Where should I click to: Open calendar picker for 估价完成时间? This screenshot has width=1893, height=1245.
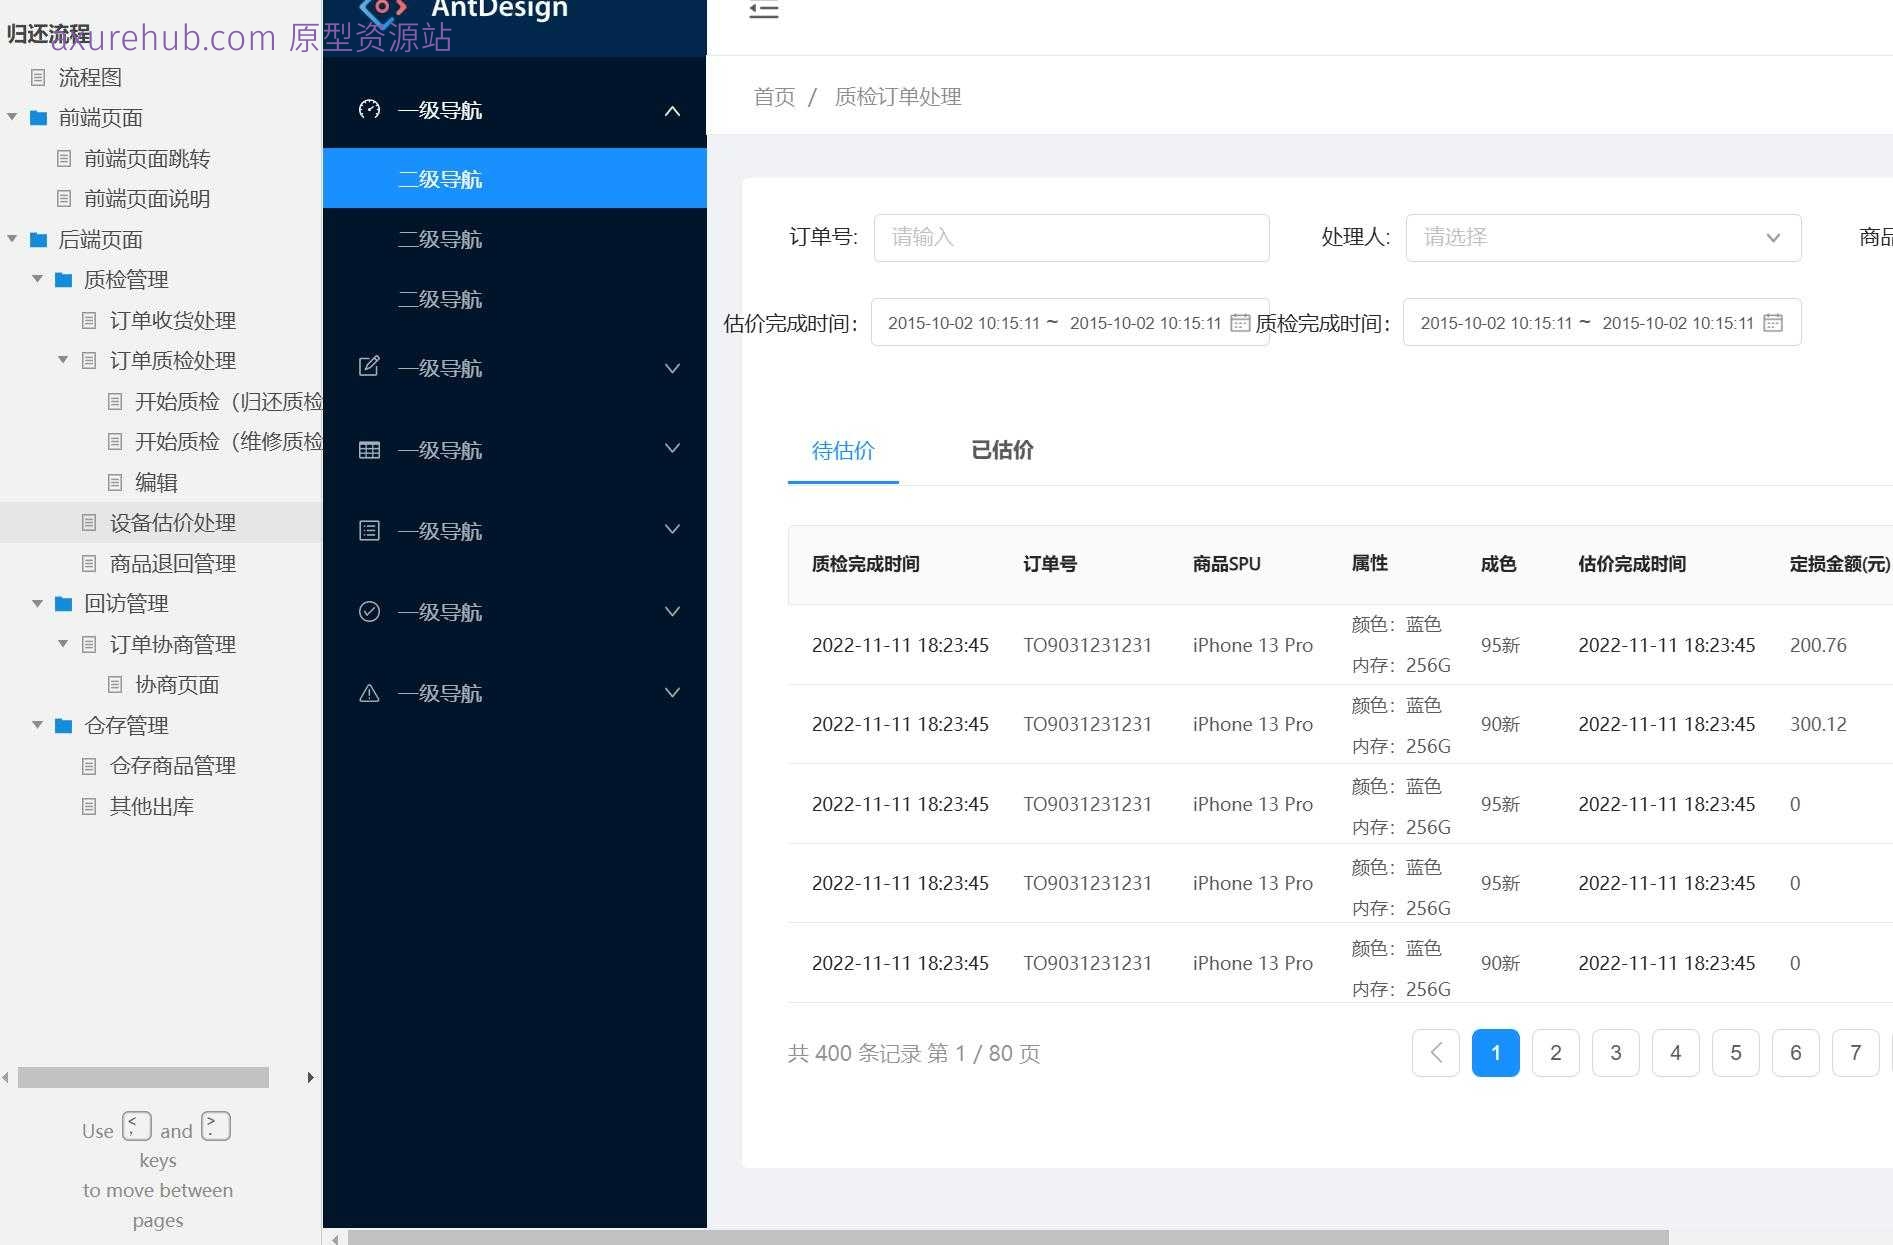coord(1239,322)
